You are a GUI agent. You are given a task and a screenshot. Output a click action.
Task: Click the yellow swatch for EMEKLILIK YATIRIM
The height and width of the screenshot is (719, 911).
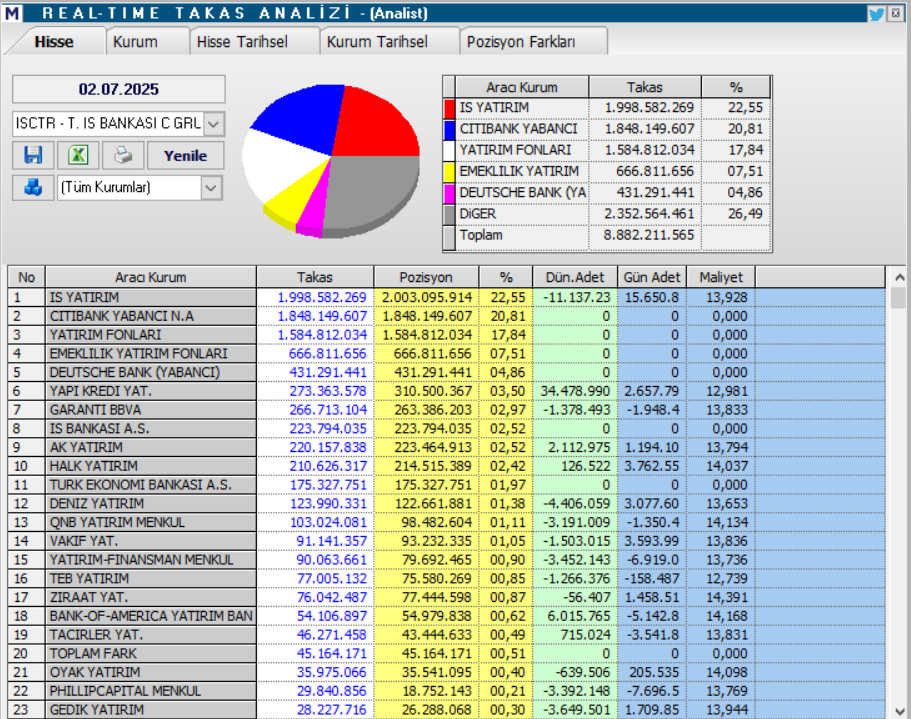click(x=449, y=172)
